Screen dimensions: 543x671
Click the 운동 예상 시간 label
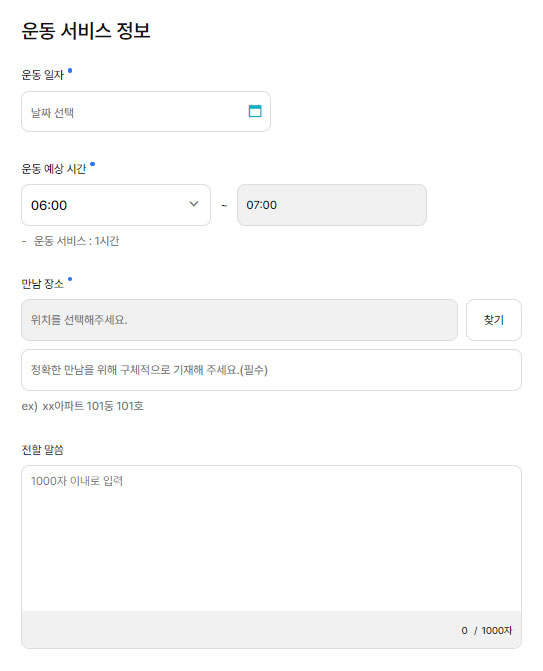[54, 169]
